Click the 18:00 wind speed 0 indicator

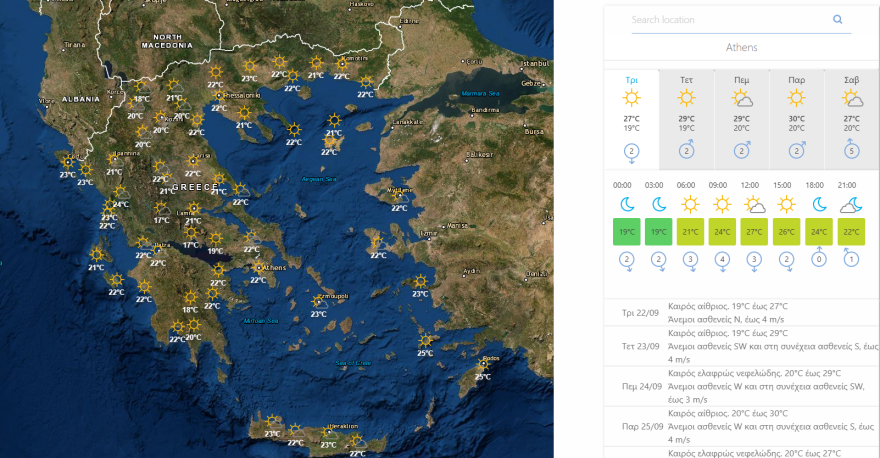(x=820, y=260)
